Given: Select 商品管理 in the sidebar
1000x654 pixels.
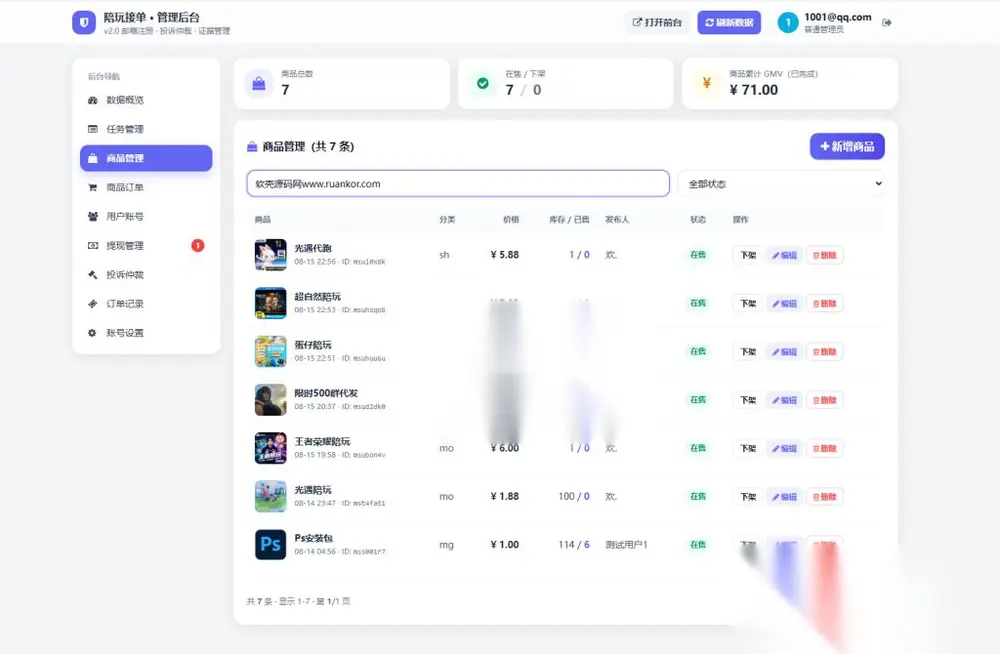Looking at the screenshot, I should pyautogui.click(x=146, y=158).
